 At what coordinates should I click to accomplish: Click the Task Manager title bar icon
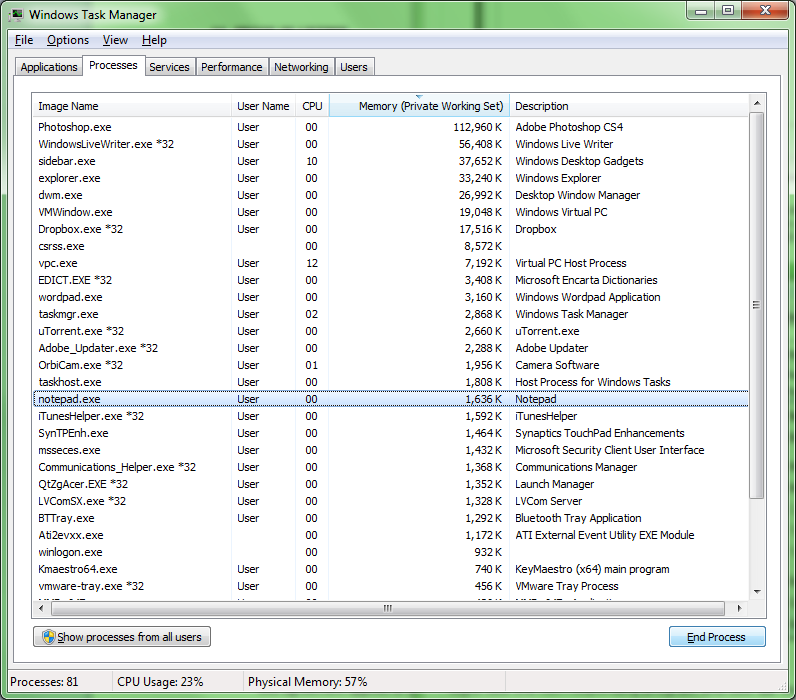16,14
